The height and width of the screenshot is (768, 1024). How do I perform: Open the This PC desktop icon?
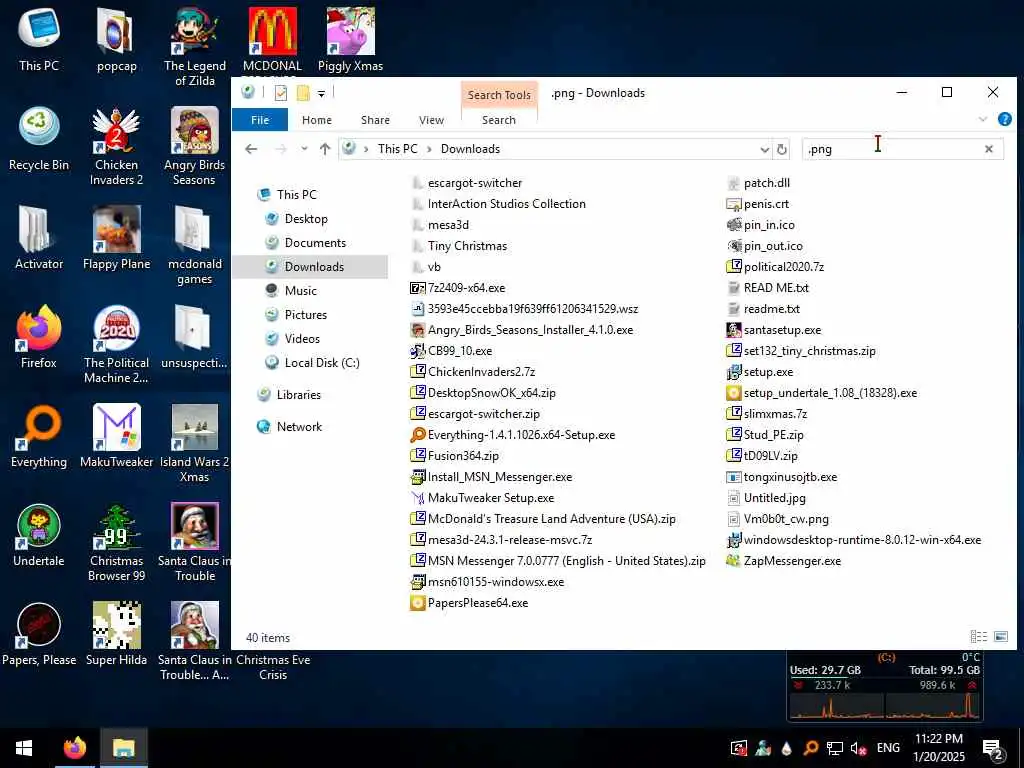[39, 40]
